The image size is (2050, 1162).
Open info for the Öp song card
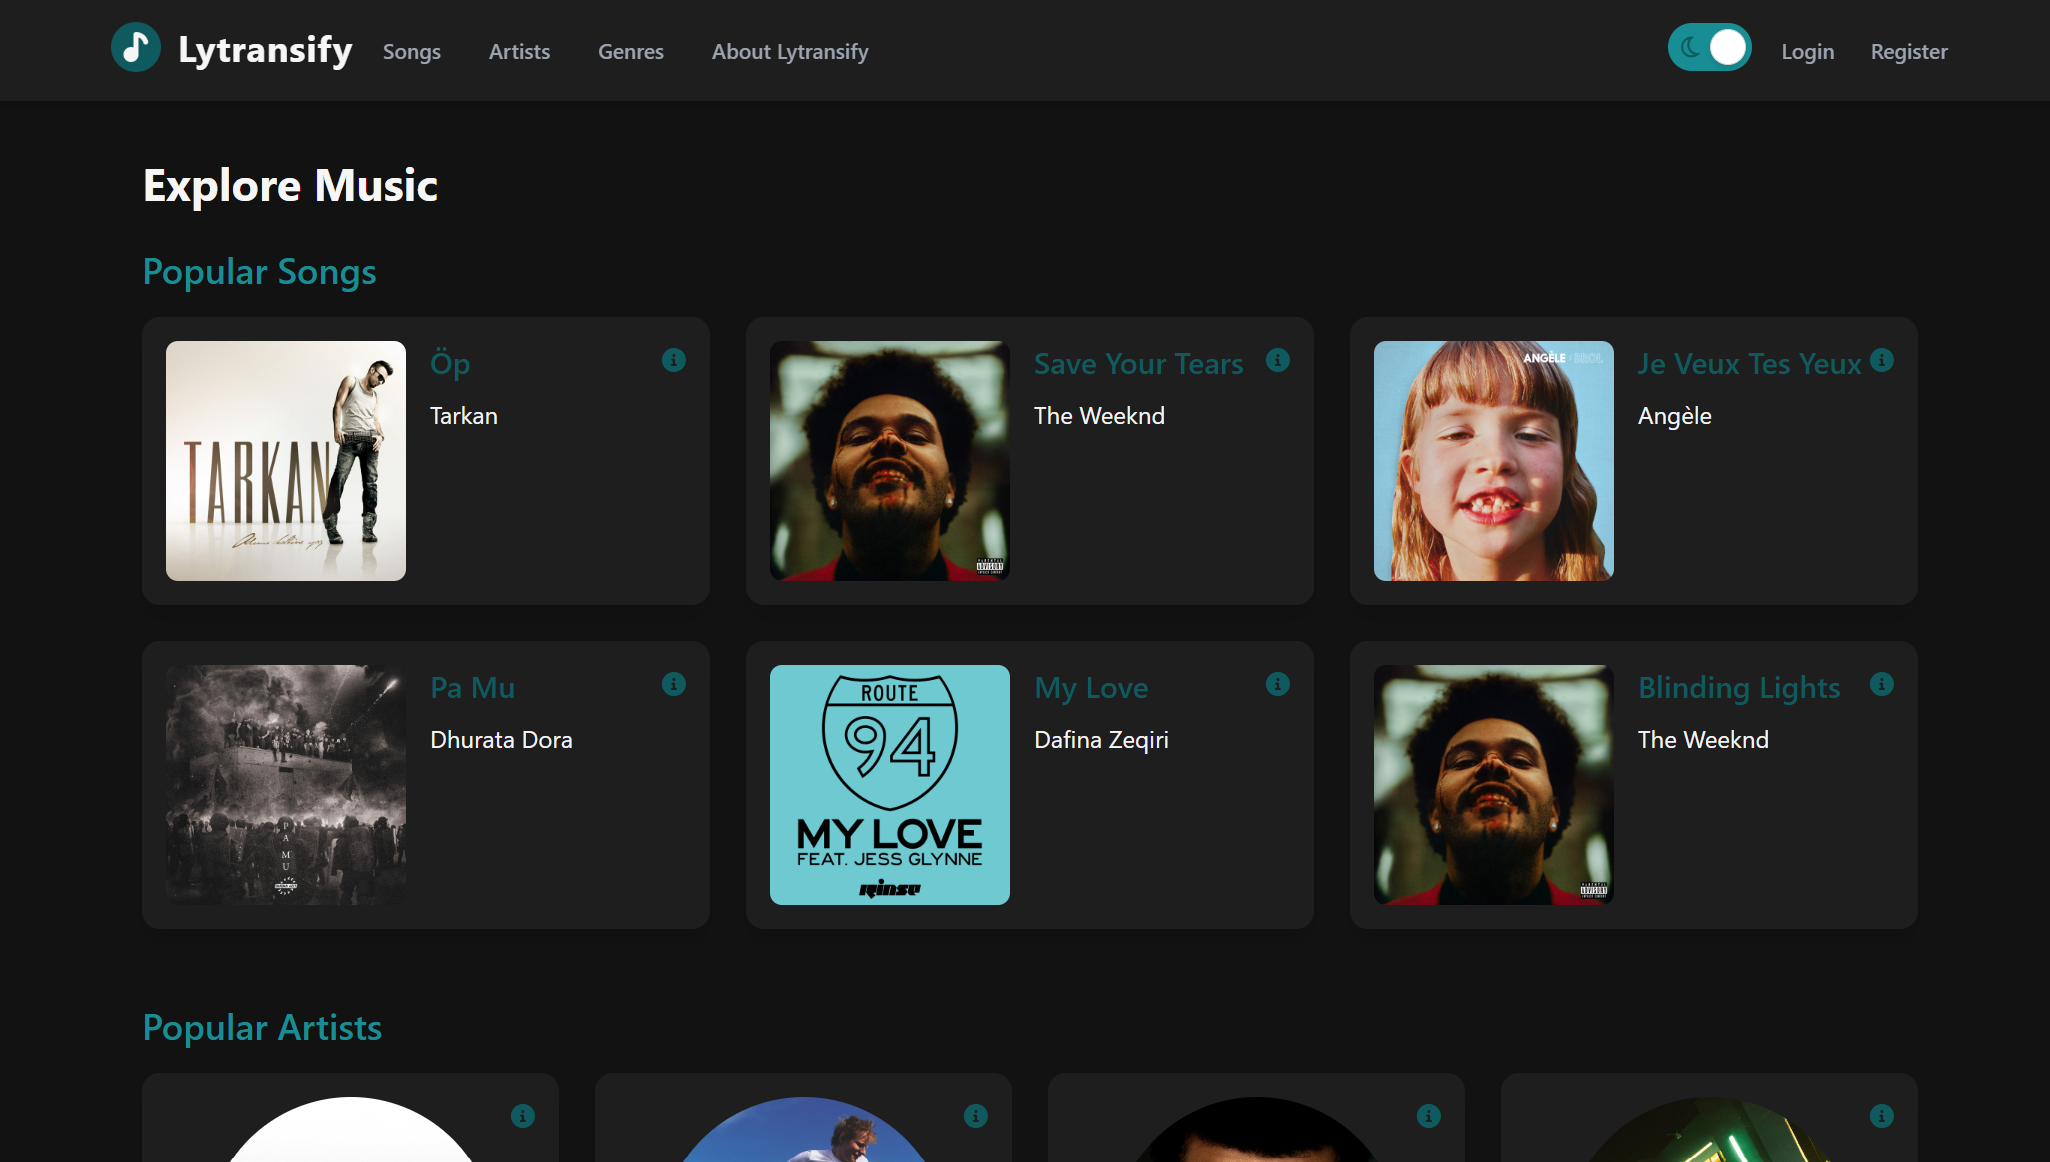674,360
